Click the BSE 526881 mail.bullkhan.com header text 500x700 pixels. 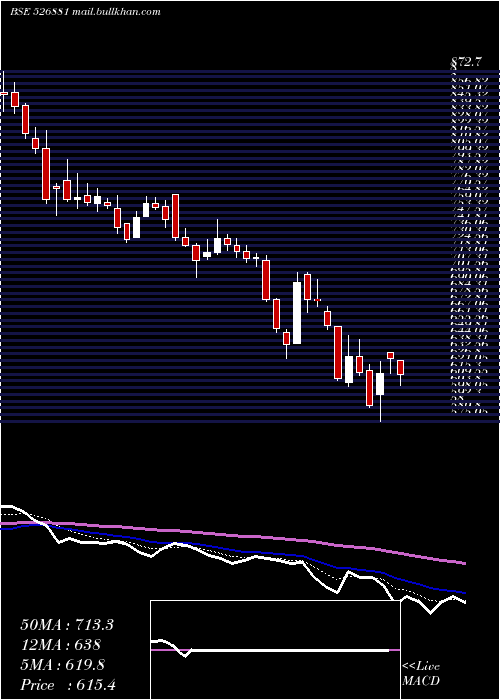point(85,12)
